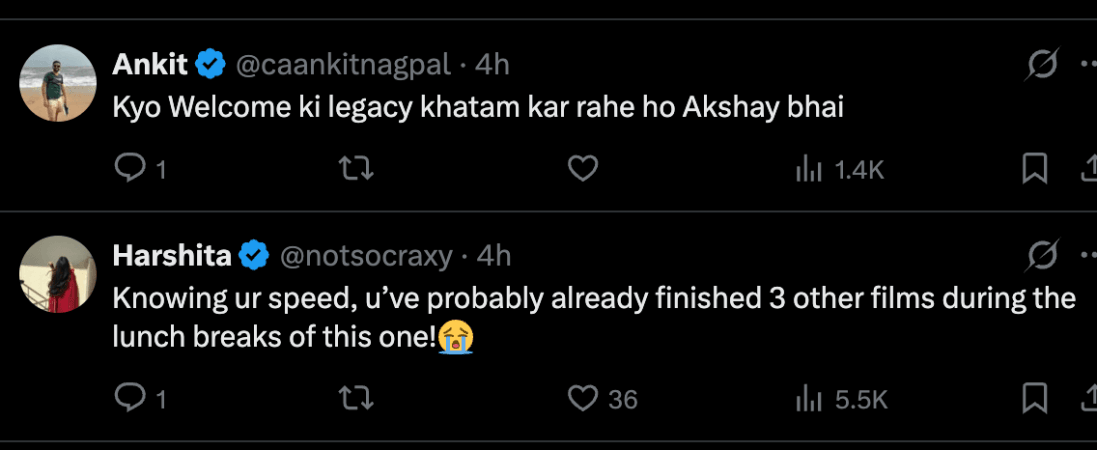Open Grok icon on Ankit's tweet

[1043, 66]
